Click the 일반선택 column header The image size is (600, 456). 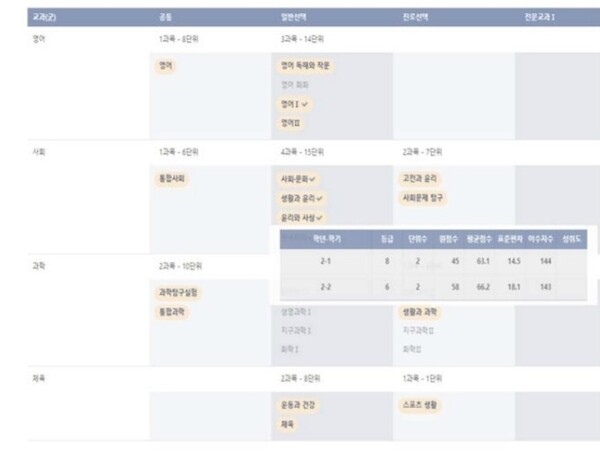click(293, 17)
